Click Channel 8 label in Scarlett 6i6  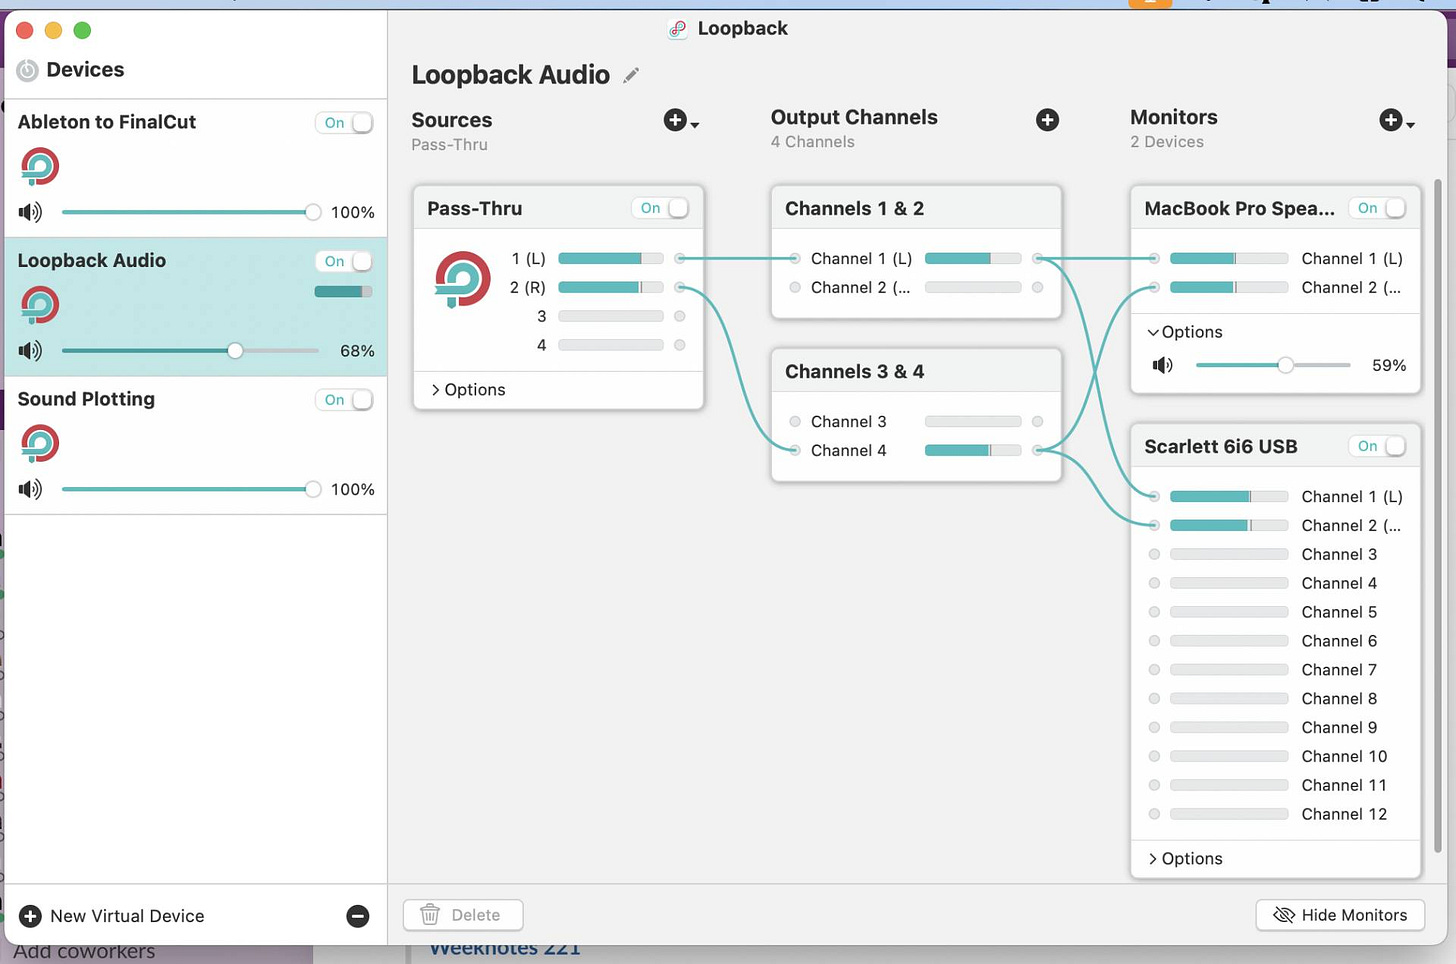pyautogui.click(x=1339, y=699)
